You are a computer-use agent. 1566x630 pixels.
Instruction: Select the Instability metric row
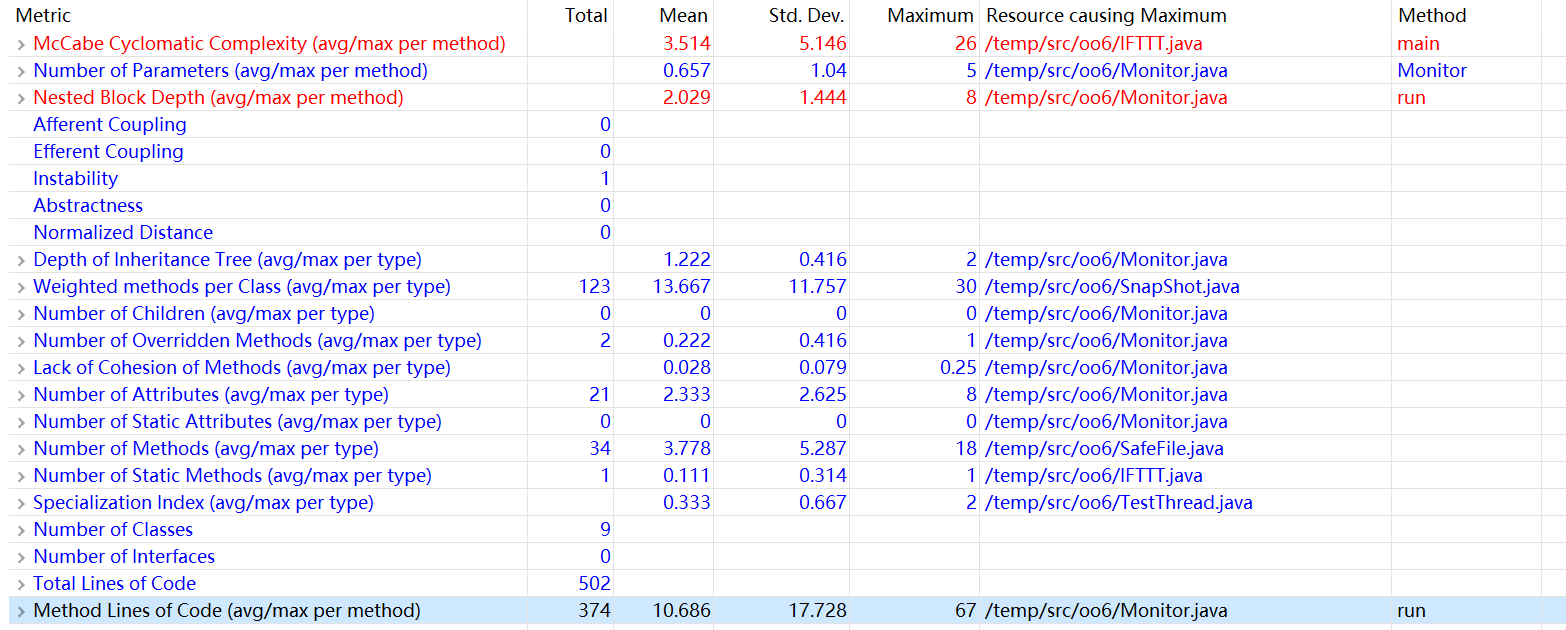point(75,179)
